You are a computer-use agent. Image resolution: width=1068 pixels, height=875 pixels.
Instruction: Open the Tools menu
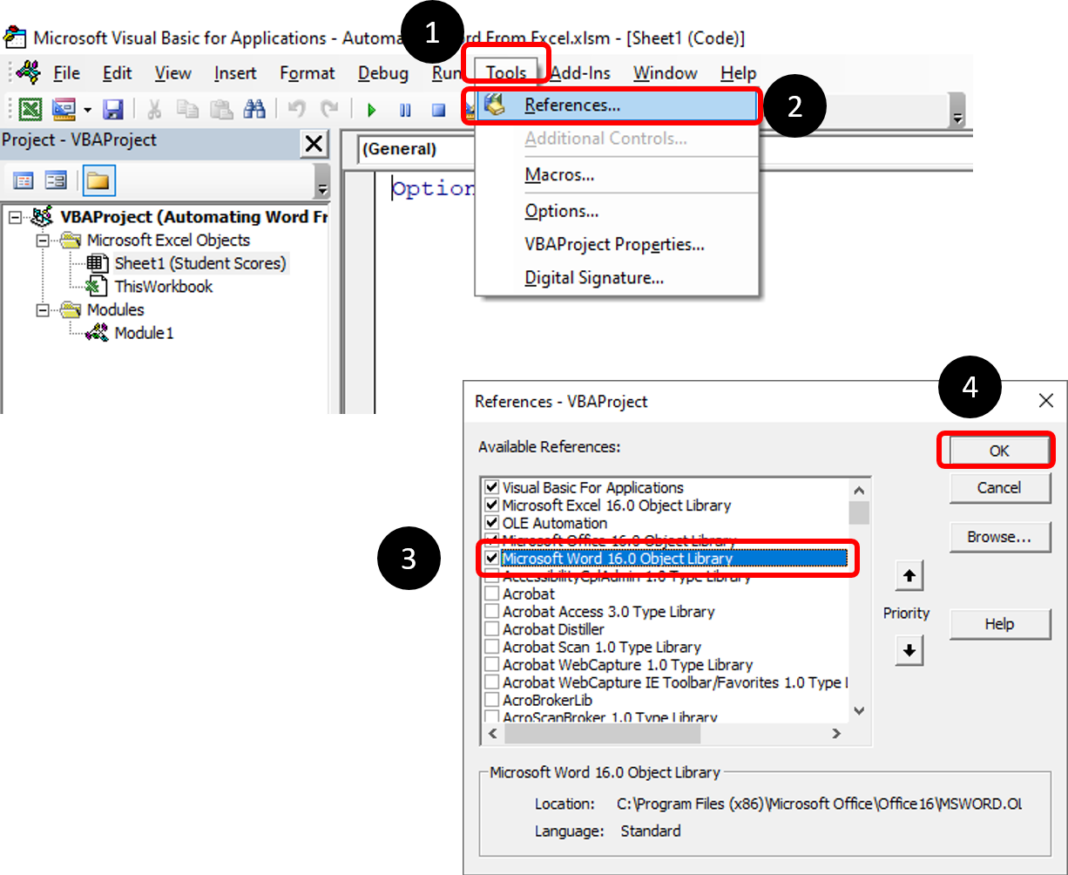coord(505,73)
